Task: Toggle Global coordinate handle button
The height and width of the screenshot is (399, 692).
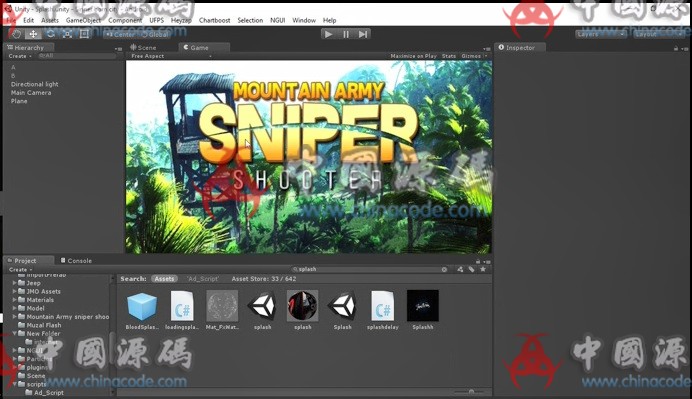Action: point(154,34)
